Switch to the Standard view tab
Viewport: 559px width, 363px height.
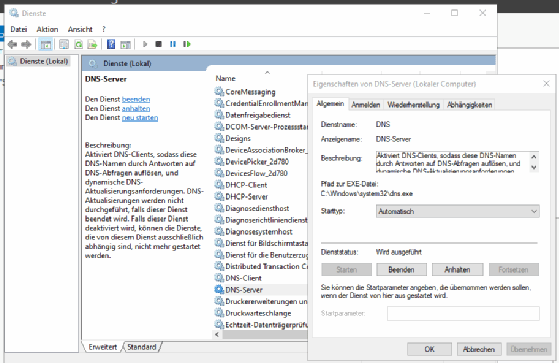pyautogui.click(x=142, y=347)
